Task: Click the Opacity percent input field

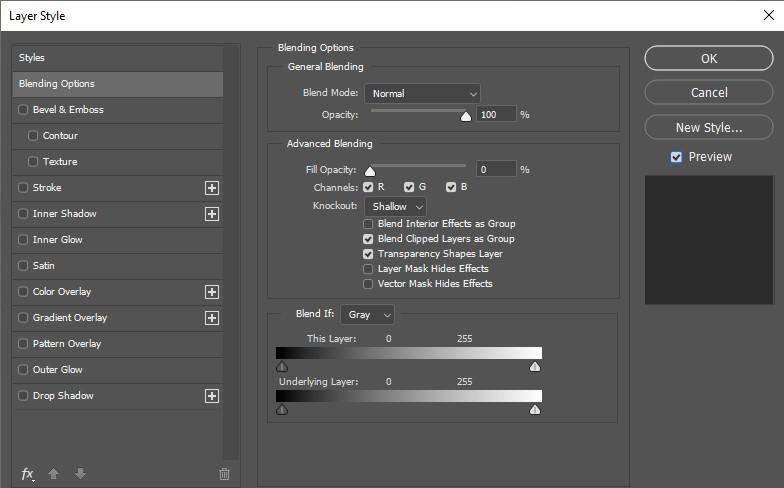Action: pos(496,114)
